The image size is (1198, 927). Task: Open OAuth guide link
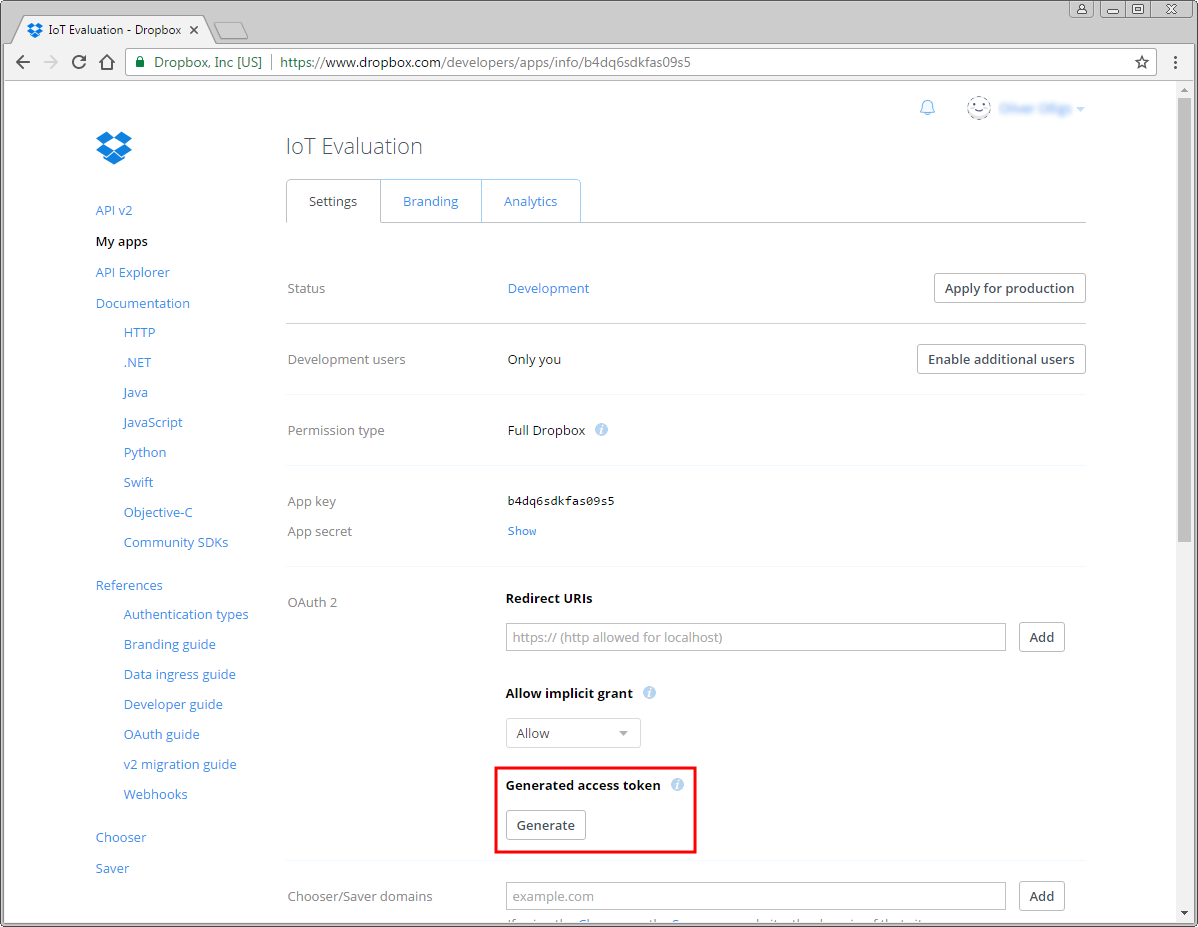[x=161, y=734]
